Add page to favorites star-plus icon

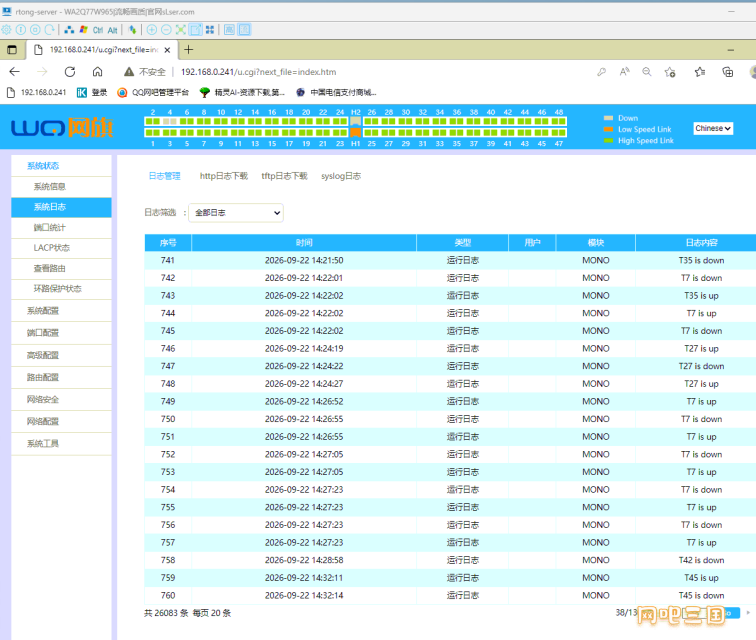tap(670, 72)
